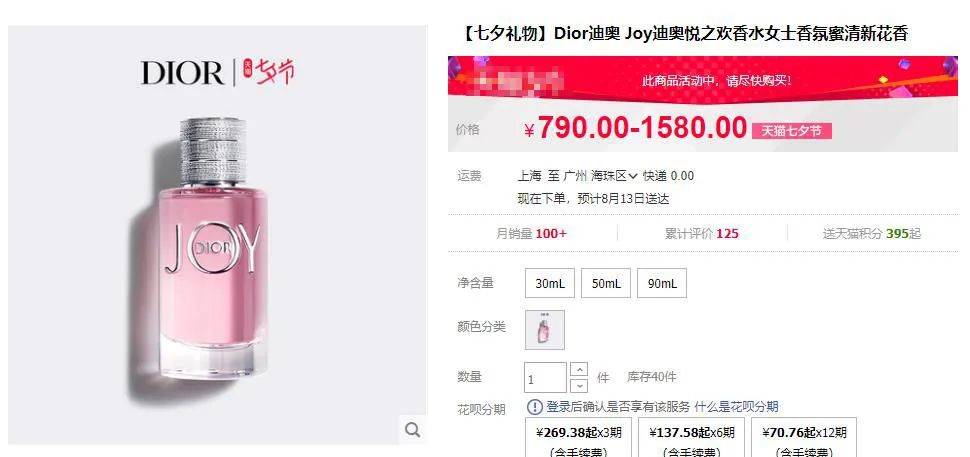Select the ¥70.76 x12期 installment option
970x457 pixels.
tap(804, 437)
